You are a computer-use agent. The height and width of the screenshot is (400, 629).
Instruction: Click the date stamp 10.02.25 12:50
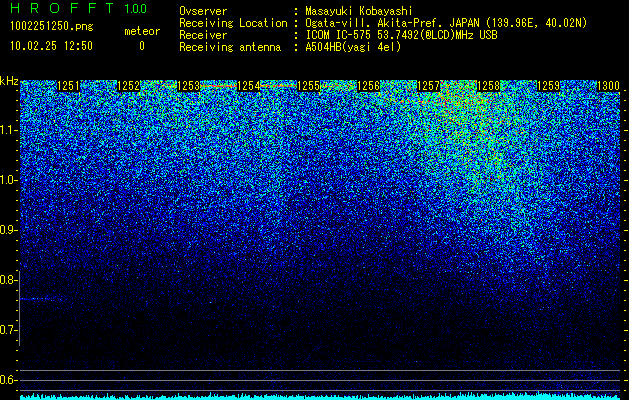point(51,46)
